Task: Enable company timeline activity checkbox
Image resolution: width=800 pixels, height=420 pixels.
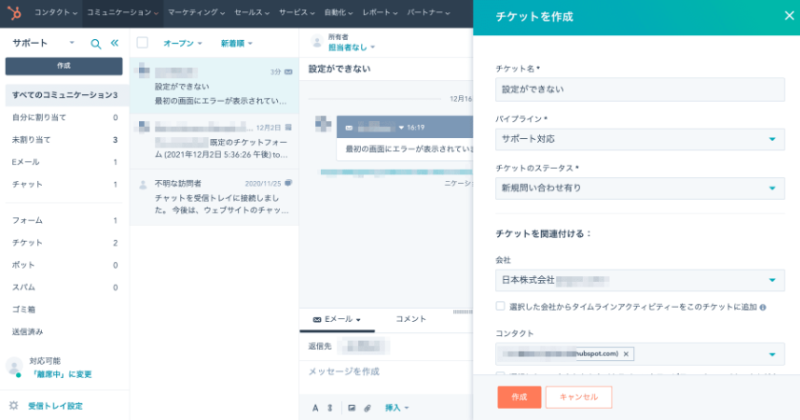Action: [x=500, y=306]
